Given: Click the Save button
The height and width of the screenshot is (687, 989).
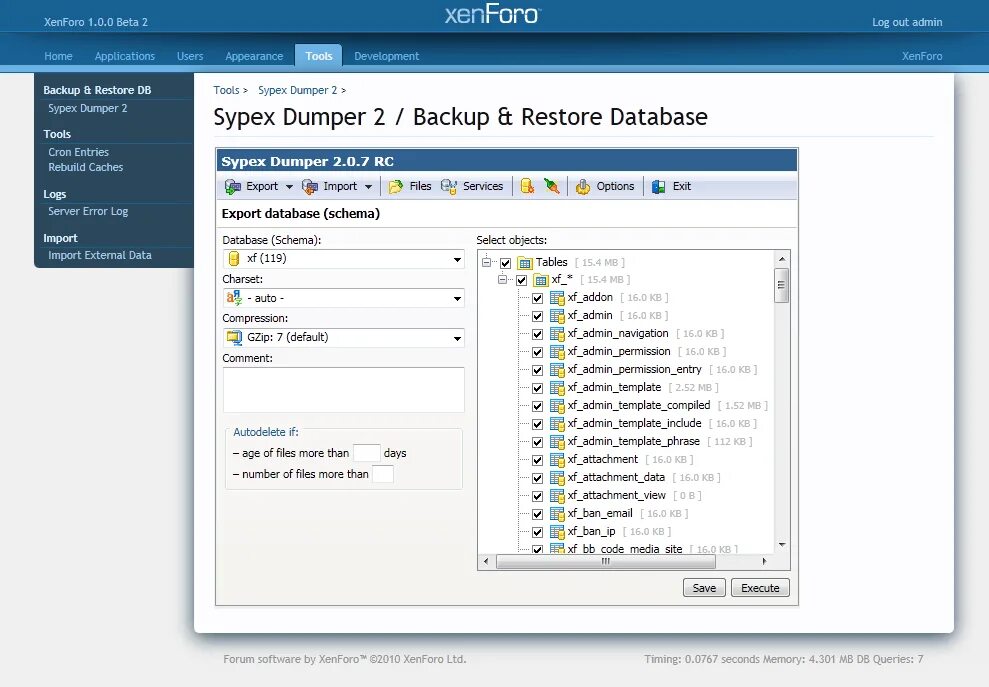Looking at the screenshot, I should (x=705, y=588).
